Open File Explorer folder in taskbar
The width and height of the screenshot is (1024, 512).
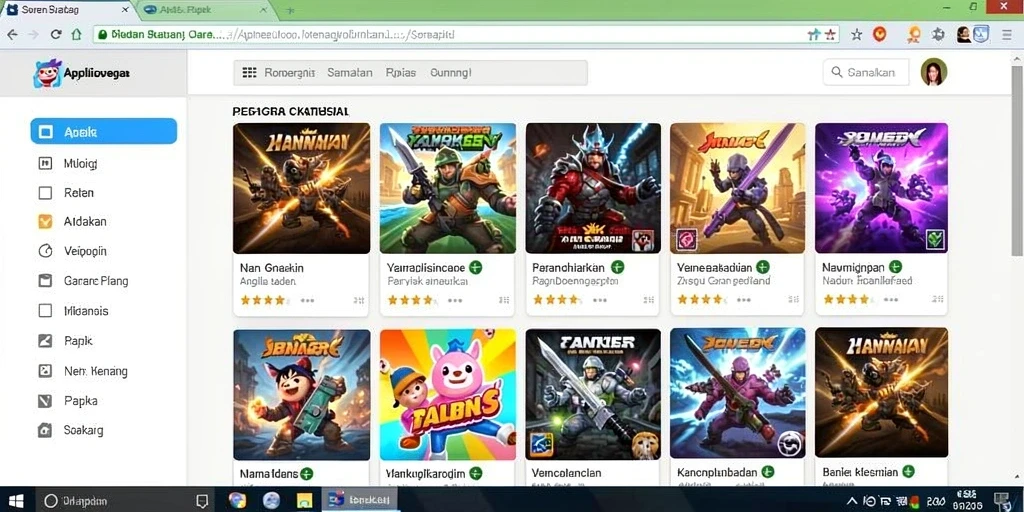[305, 501]
